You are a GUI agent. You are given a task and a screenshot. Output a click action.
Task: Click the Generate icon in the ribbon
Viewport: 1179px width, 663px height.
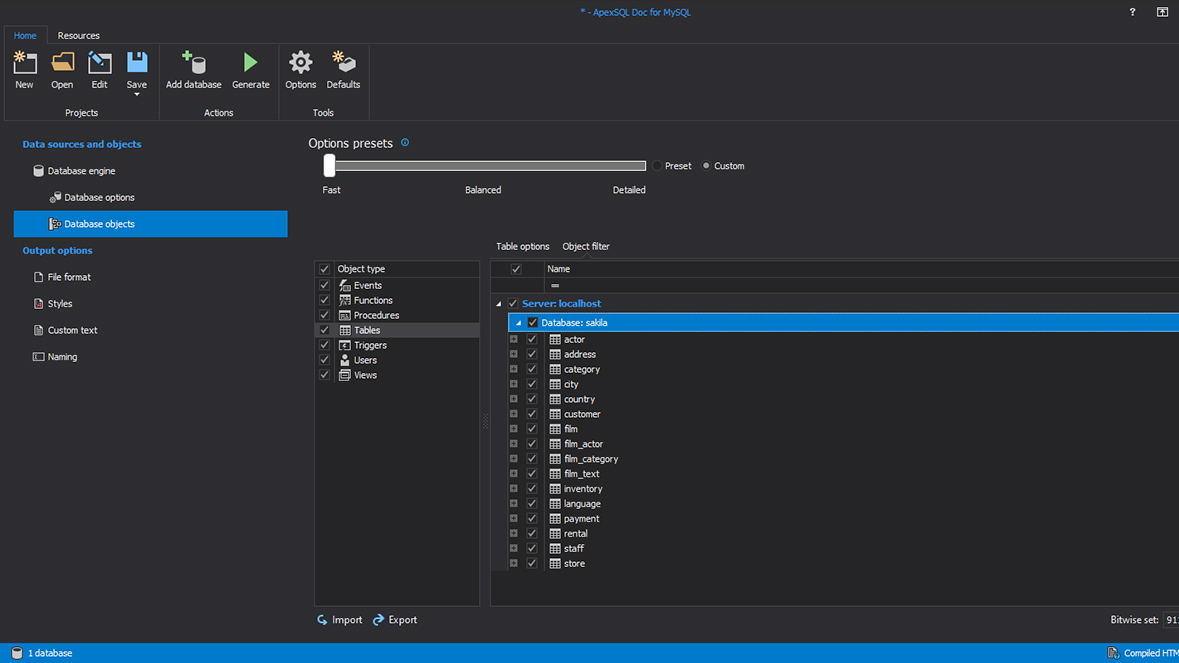tap(250, 62)
